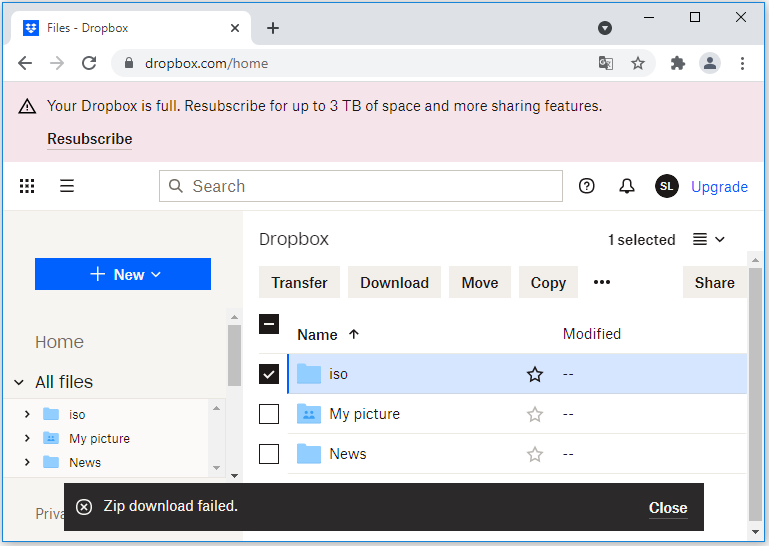Image resolution: width=769 pixels, height=546 pixels.
Task: Go to Home in the sidebar
Action: pyautogui.click(x=59, y=342)
